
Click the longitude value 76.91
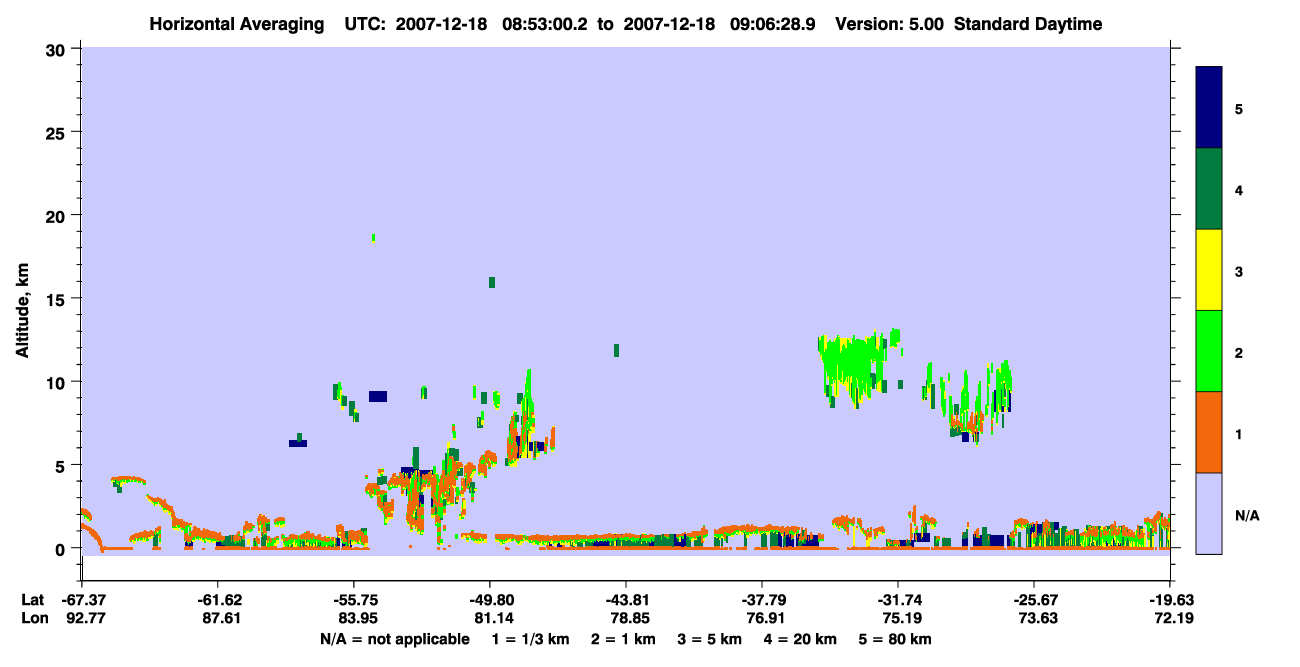coord(764,619)
